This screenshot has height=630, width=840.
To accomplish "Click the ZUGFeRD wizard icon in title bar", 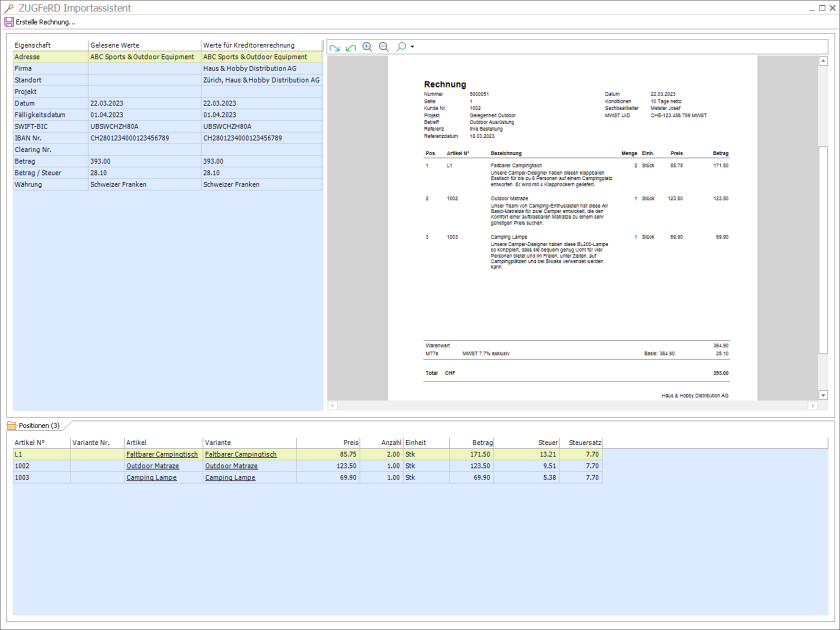I will click(x=9, y=8).
